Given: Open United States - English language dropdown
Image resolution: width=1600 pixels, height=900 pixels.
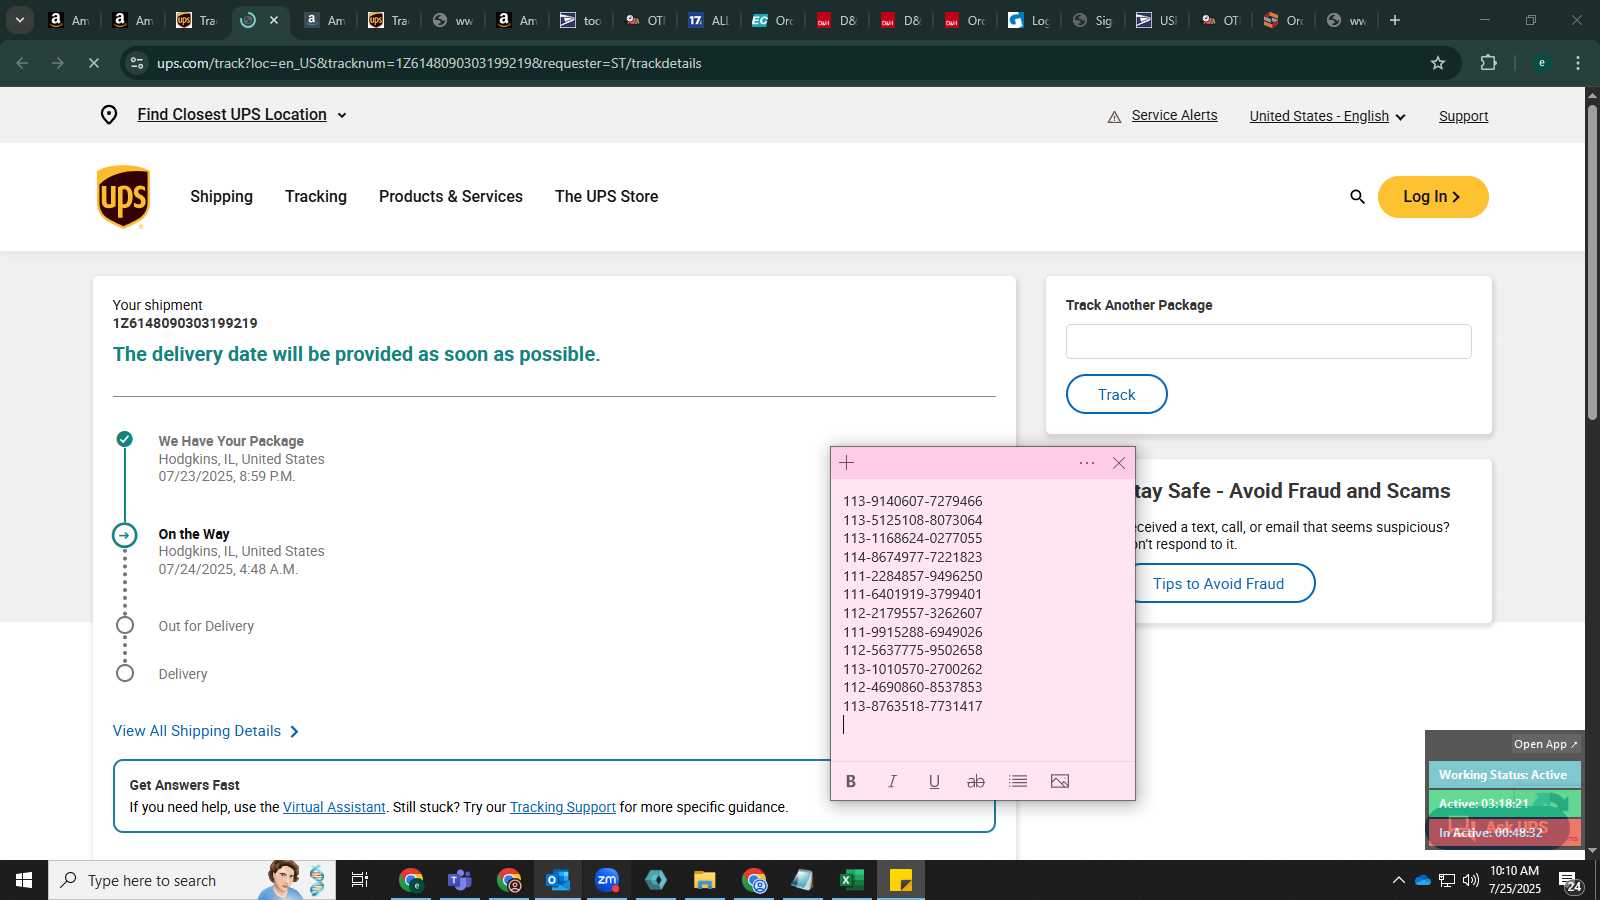Looking at the screenshot, I should tap(1327, 116).
